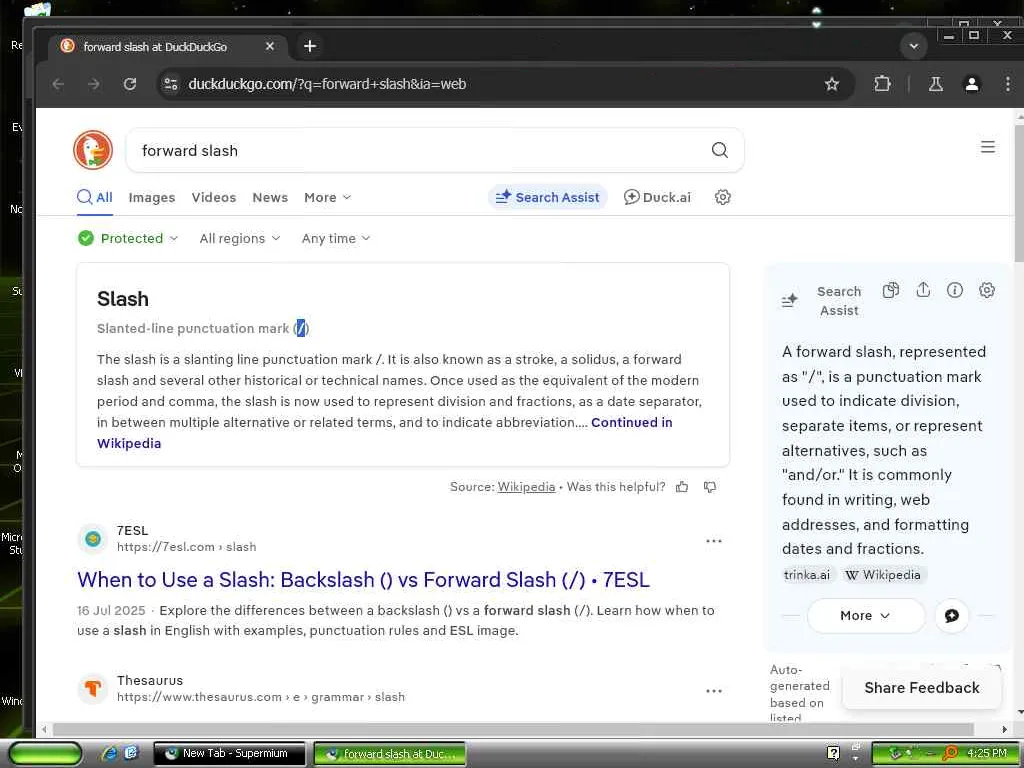Viewport: 1024px width, 768px height.
Task: Switch to New Tab - Supermium taskbar item
Action: [x=229, y=753]
